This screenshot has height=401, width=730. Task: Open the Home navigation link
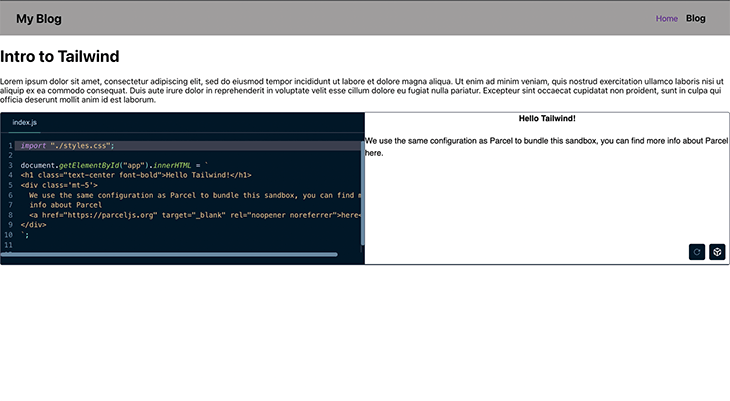click(x=667, y=19)
